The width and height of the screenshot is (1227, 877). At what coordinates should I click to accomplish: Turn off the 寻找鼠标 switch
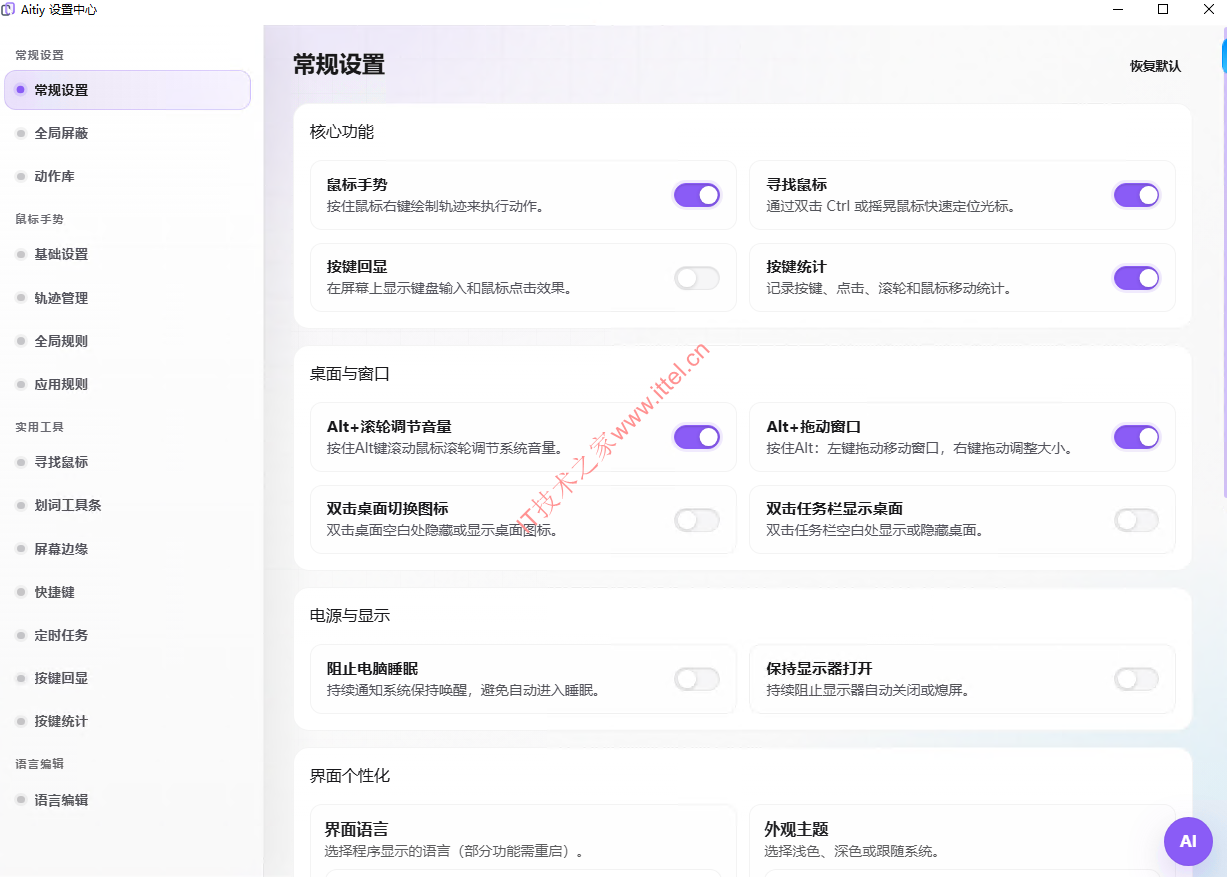tap(1137, 195)
